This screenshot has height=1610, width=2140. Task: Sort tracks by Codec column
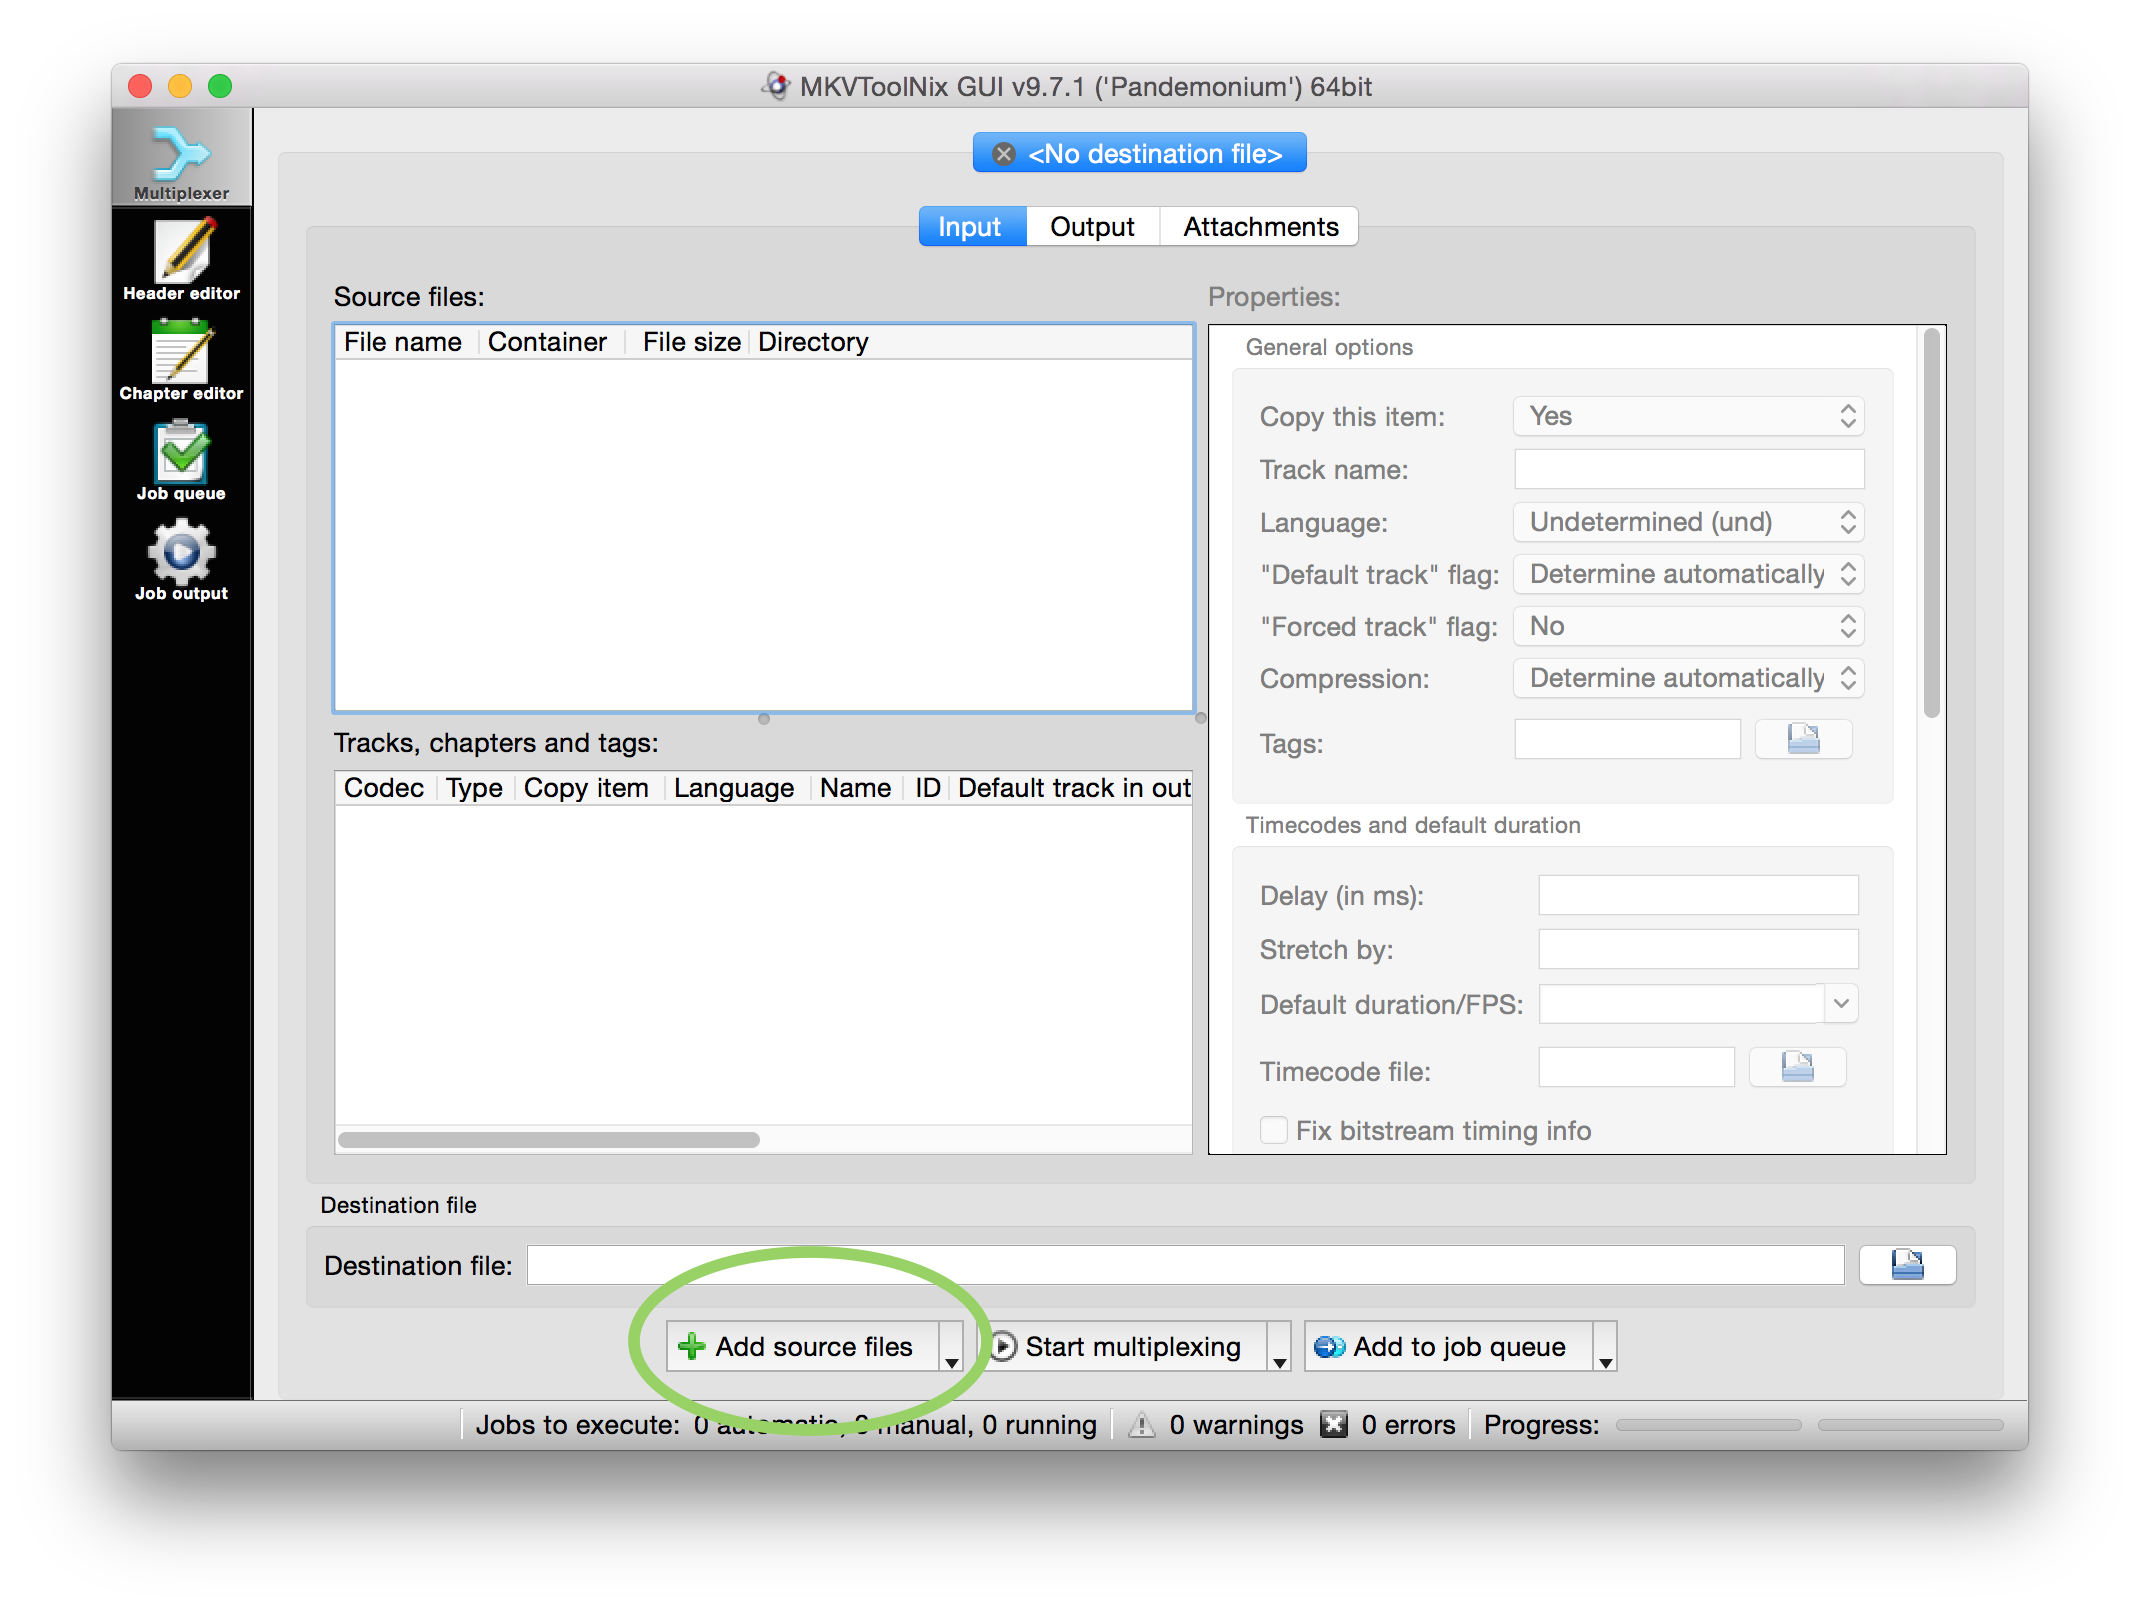tap(384, 788)
